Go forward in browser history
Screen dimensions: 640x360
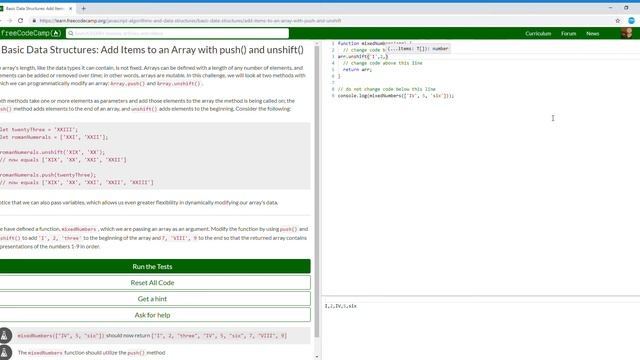pyautogui.click(x=9, y=20)
